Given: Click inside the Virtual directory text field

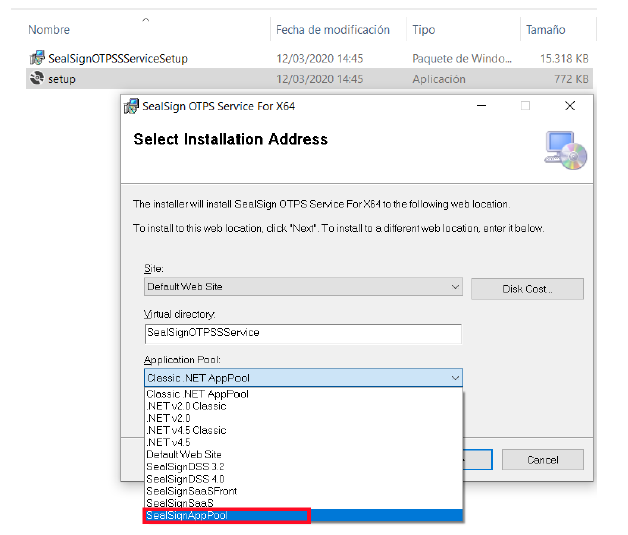Looking at the screenshot, I should click(302, 333).
